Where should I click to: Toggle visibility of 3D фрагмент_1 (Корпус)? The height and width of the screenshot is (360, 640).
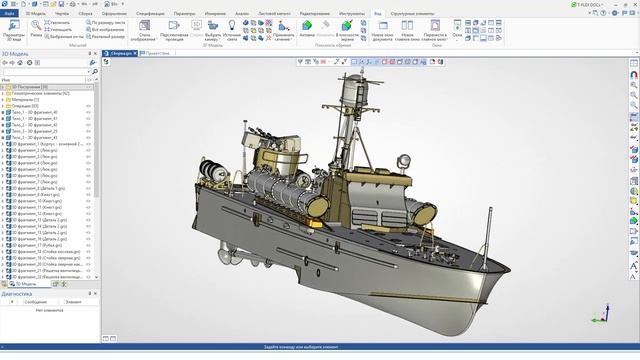tap(88, 144)
